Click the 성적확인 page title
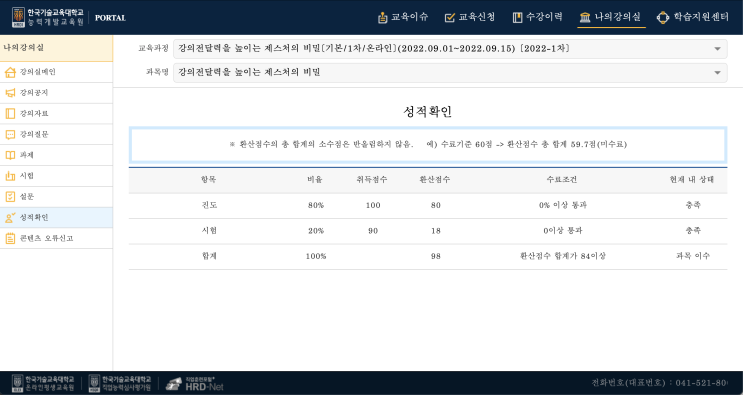743x395 pixels. click(x=427, y=112)
